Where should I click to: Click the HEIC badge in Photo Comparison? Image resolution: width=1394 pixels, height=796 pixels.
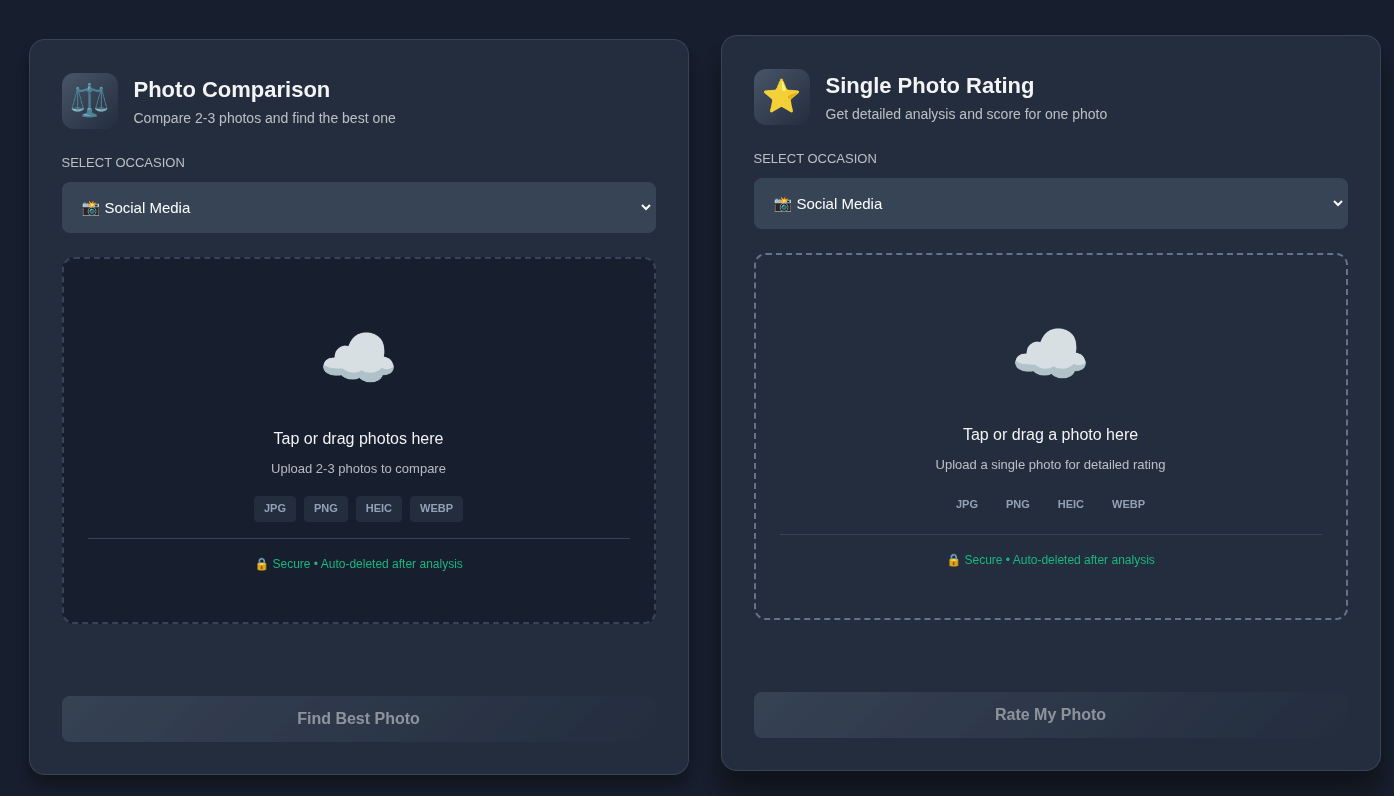(379, 509)
